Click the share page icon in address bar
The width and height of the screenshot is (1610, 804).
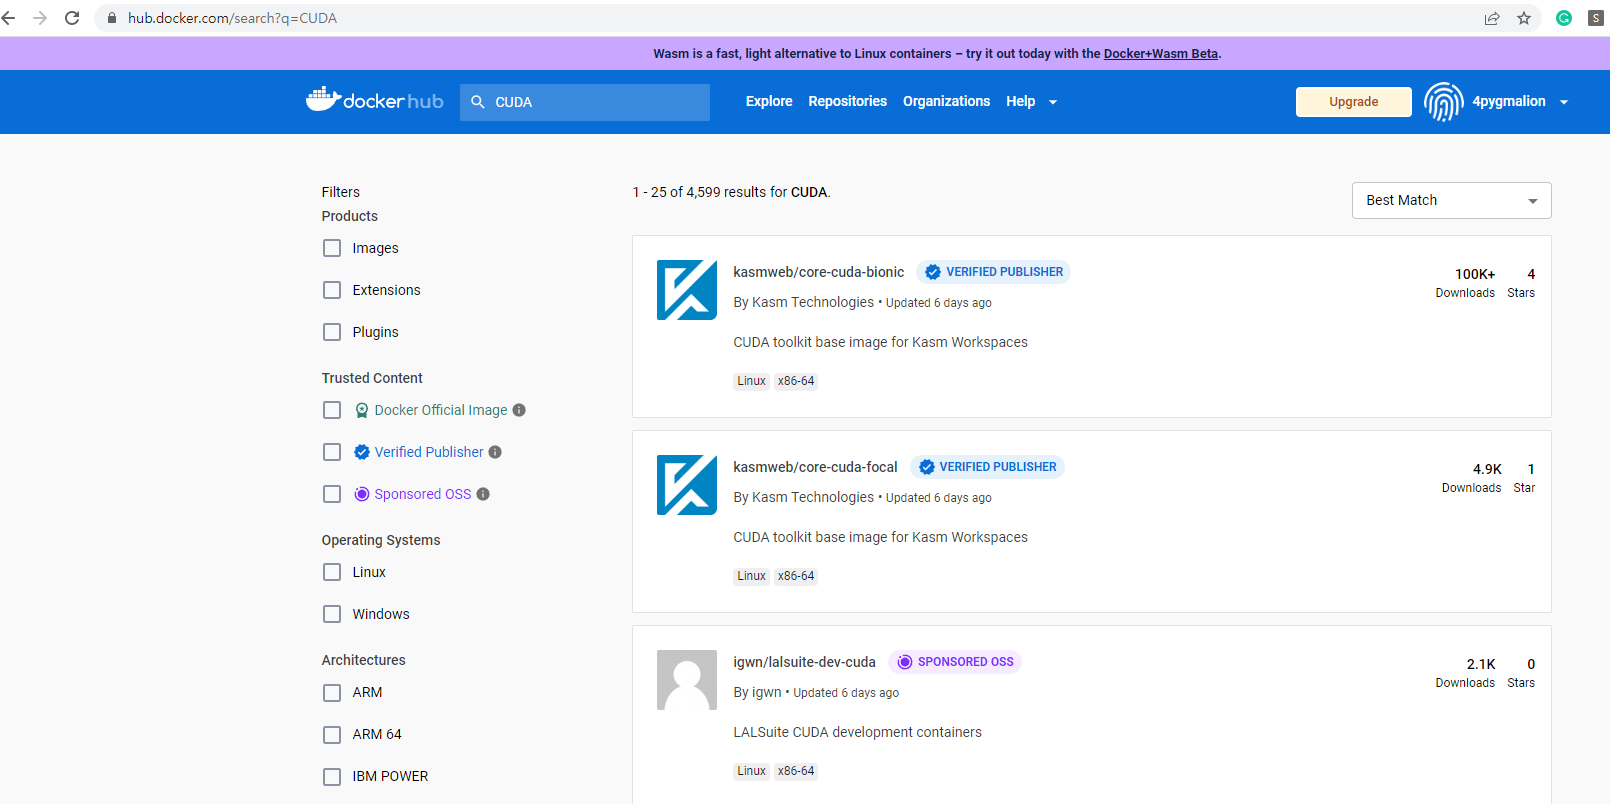1492,18
